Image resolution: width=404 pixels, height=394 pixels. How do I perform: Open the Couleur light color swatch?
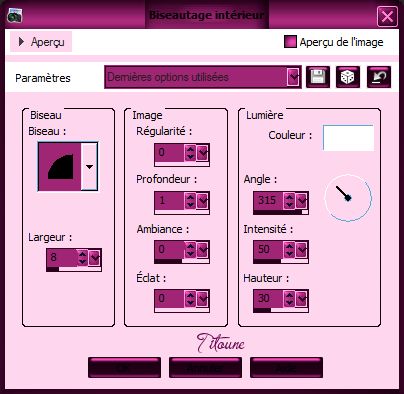[x=348, y=137]
